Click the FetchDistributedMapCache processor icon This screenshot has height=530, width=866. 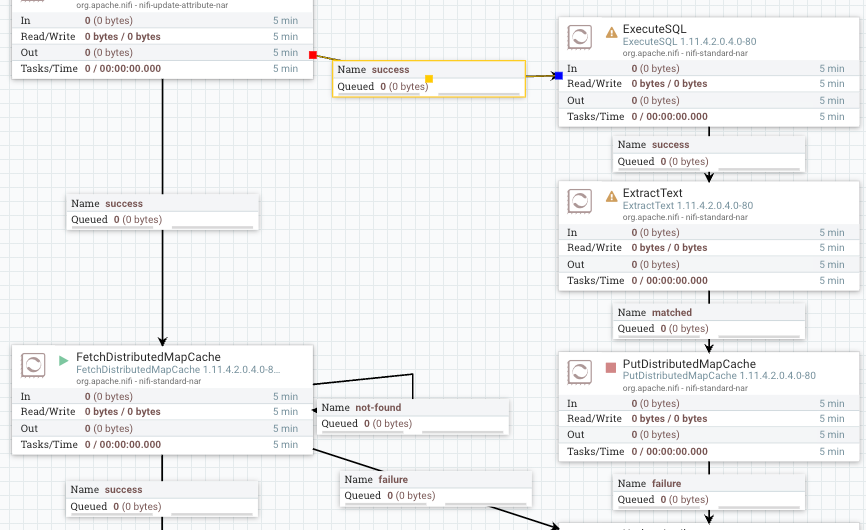coord(33,365)
